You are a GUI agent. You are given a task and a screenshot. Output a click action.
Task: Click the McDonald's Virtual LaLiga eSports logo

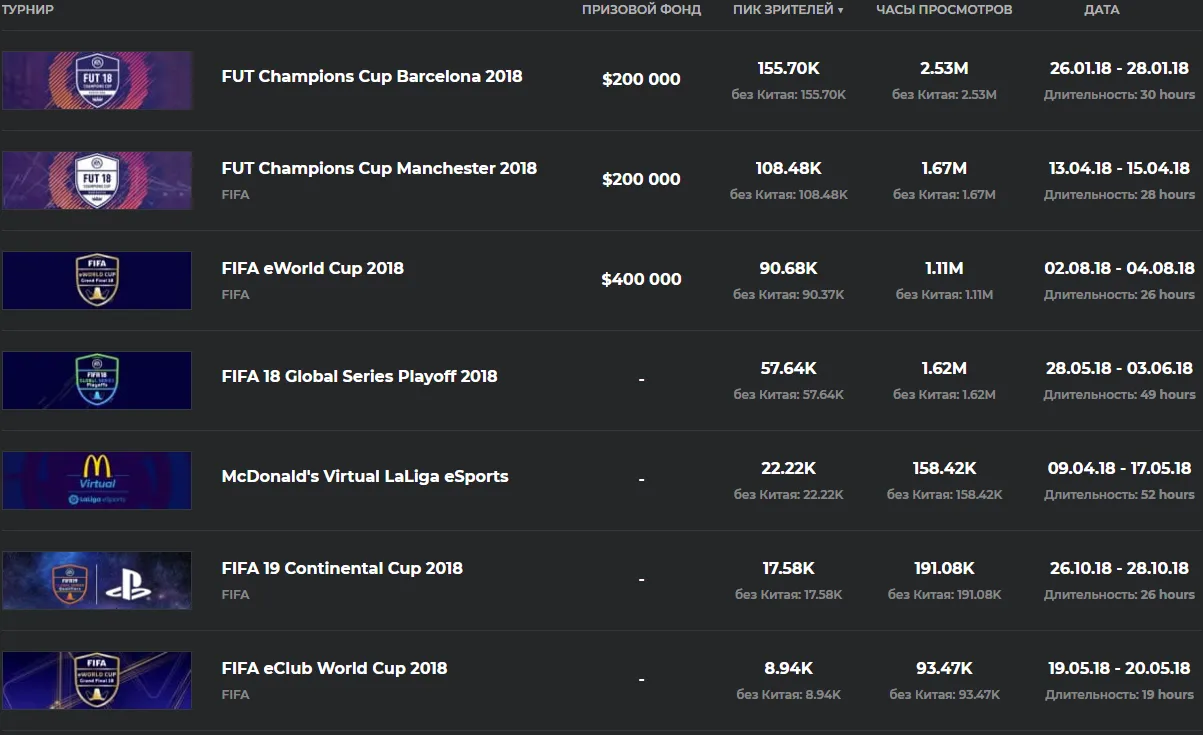pyautogui.click(x=97, y=480)
